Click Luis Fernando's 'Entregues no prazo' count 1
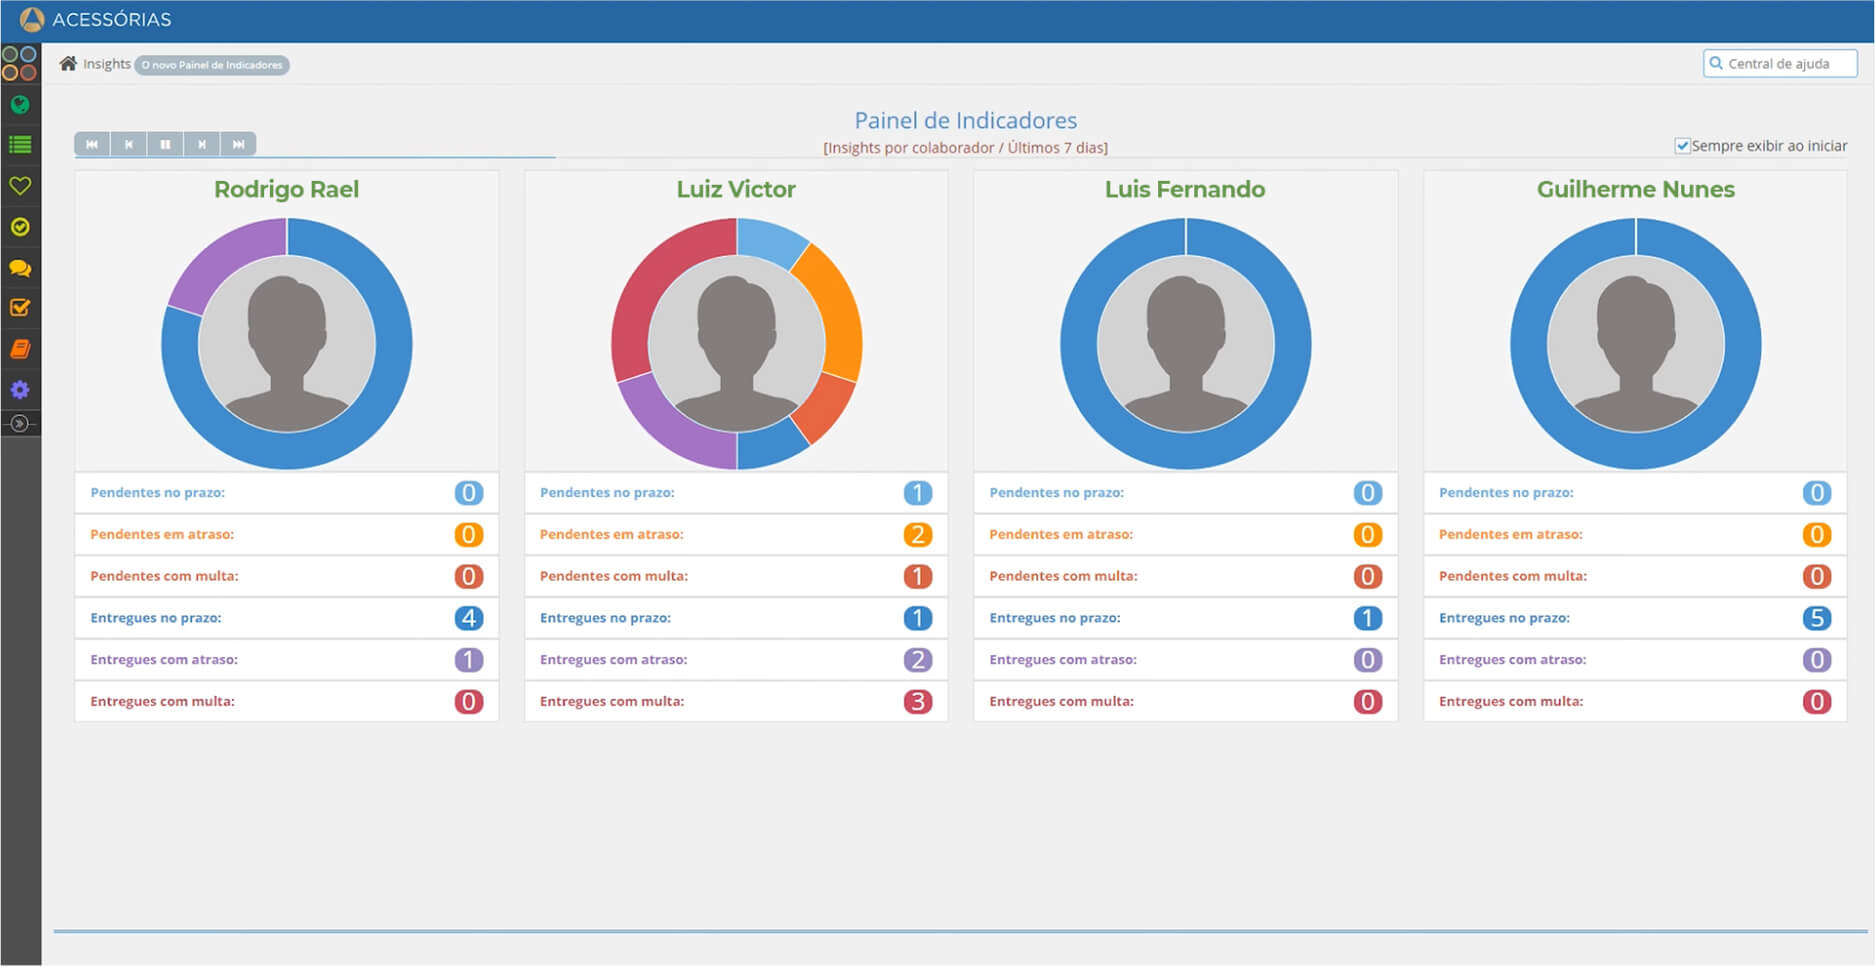Screen dimensions: 1875x966 [x=1368, y=618]
